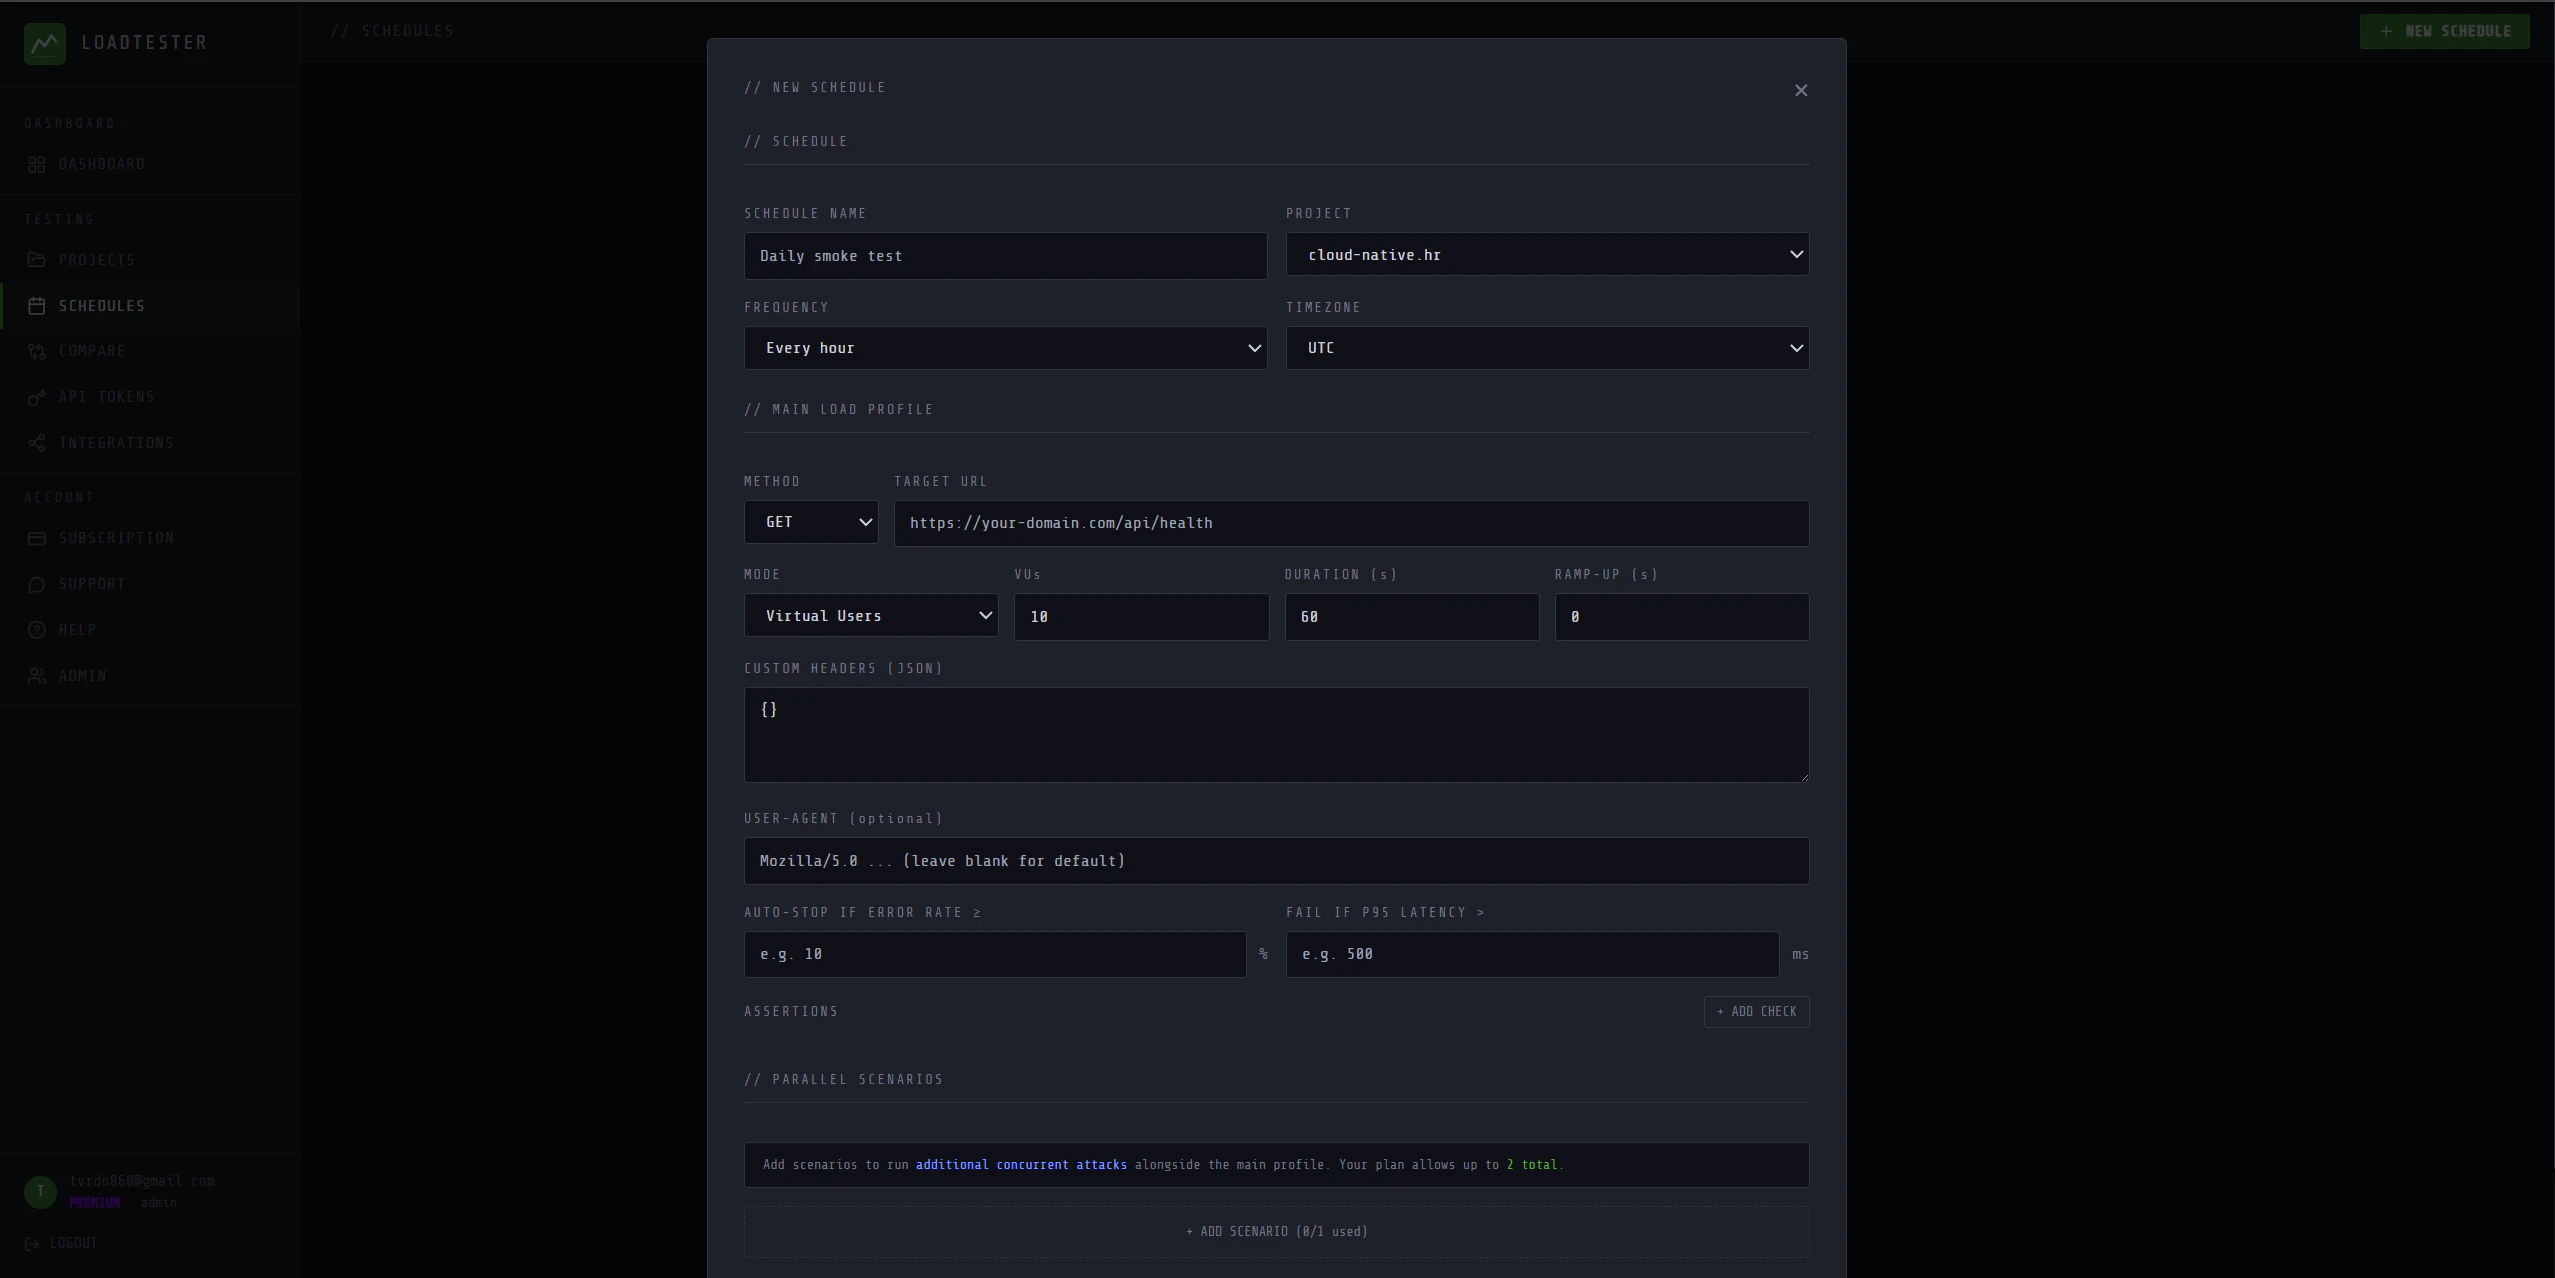This screenshot has height=1278, width=2555.
Task: Select API Tokens in the sidebar
Action: [x=106, y=397]
